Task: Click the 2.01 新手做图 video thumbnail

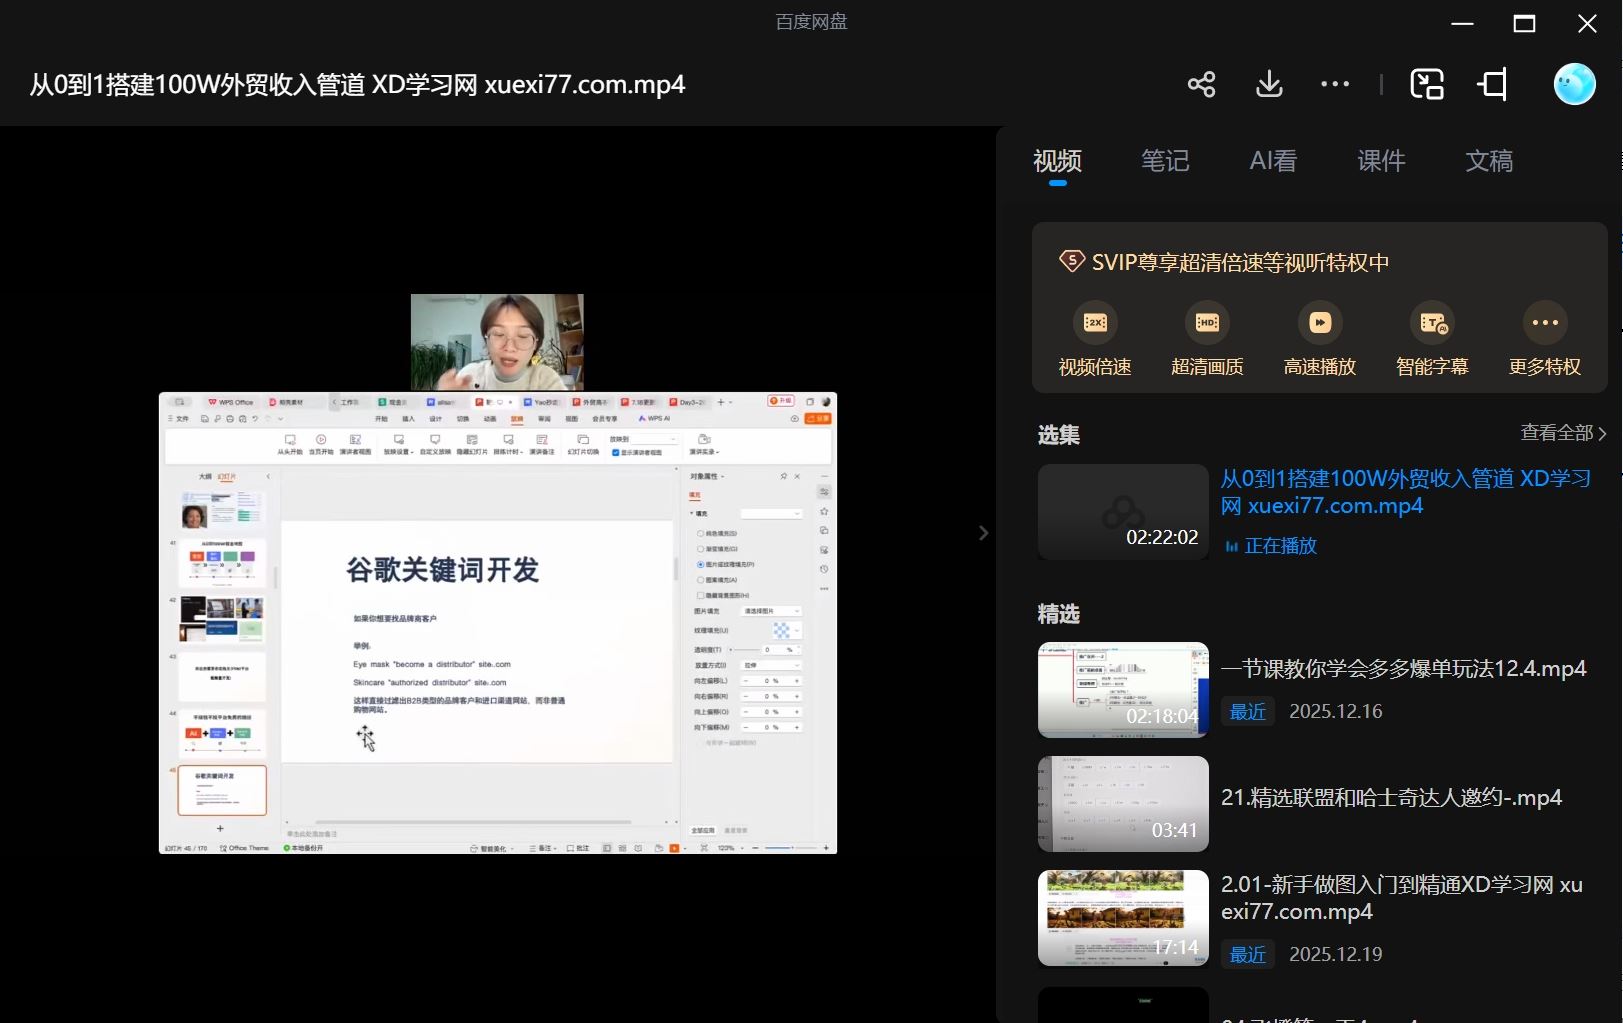Action: click(1123, 917)
